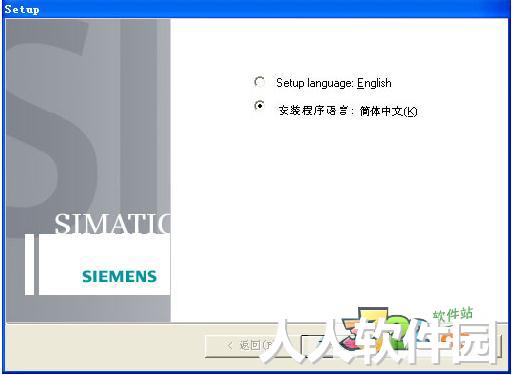Click the 返回 back button
This screenshot has width=513, height=375.
pyautogui.click(x=252, y=346)
